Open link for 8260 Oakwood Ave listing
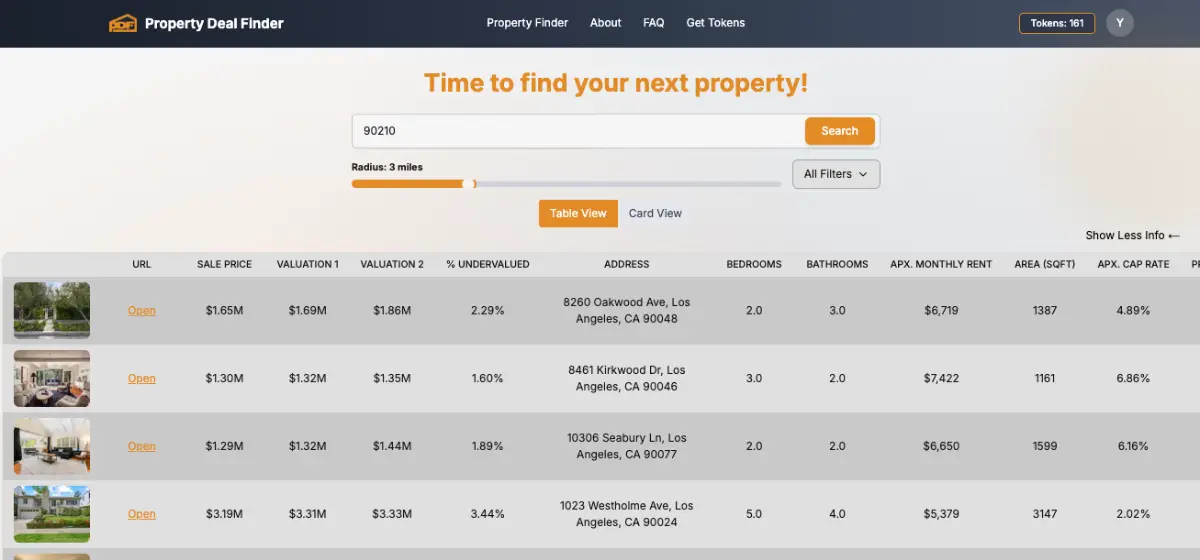1200x560 pixels. click(x=142, y=311)
